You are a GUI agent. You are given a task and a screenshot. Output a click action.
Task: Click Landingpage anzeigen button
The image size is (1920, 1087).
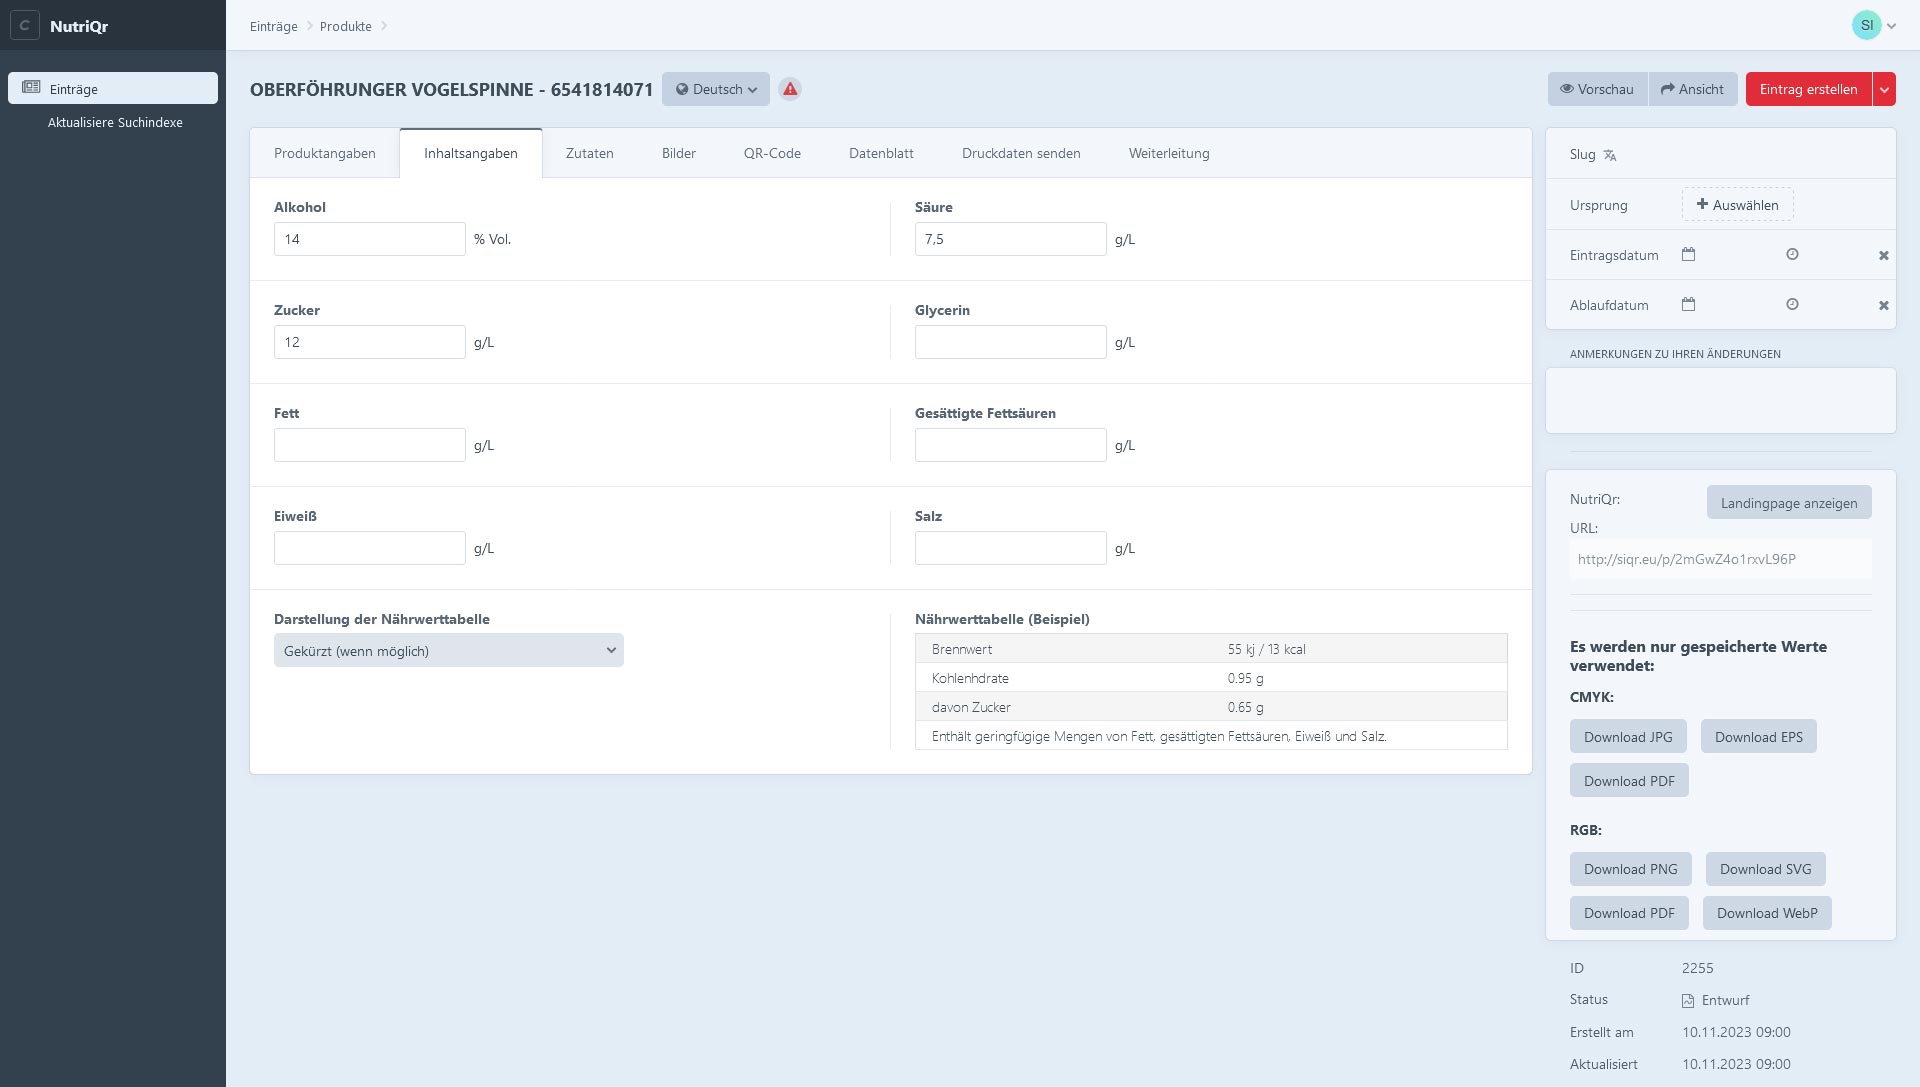coord(1788,503)
